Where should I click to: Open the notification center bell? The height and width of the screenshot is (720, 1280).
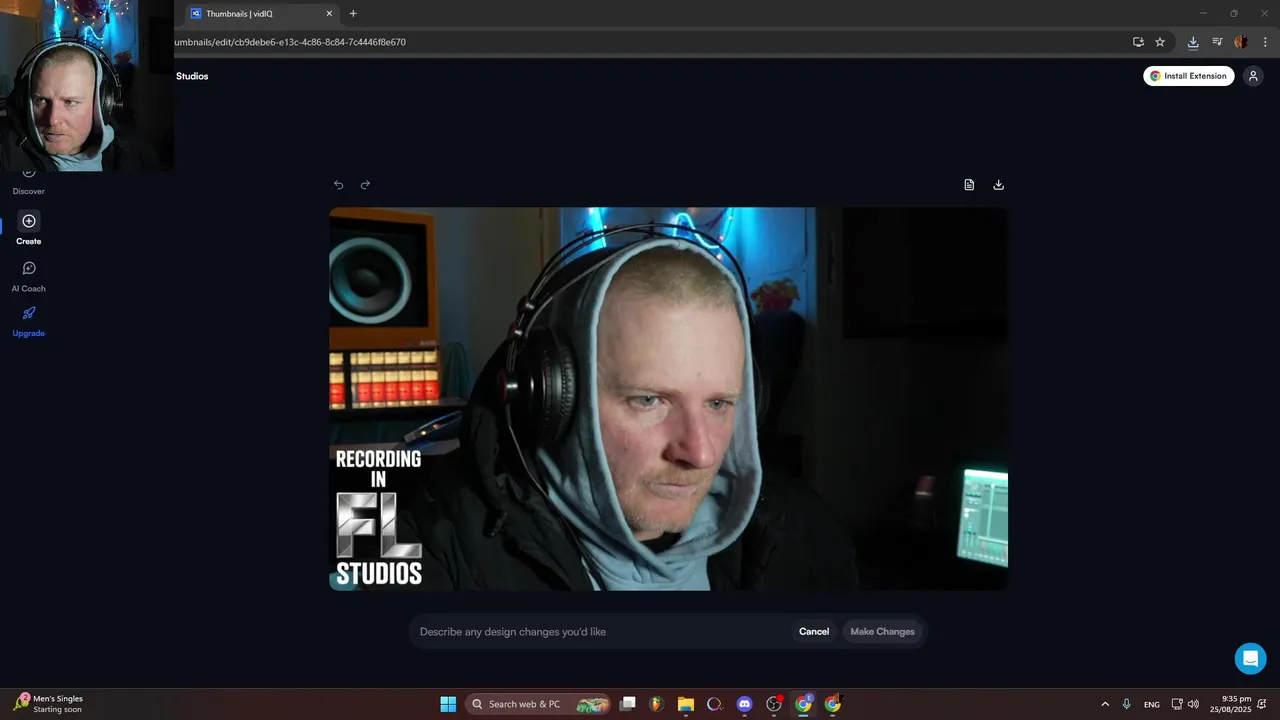1262,704
